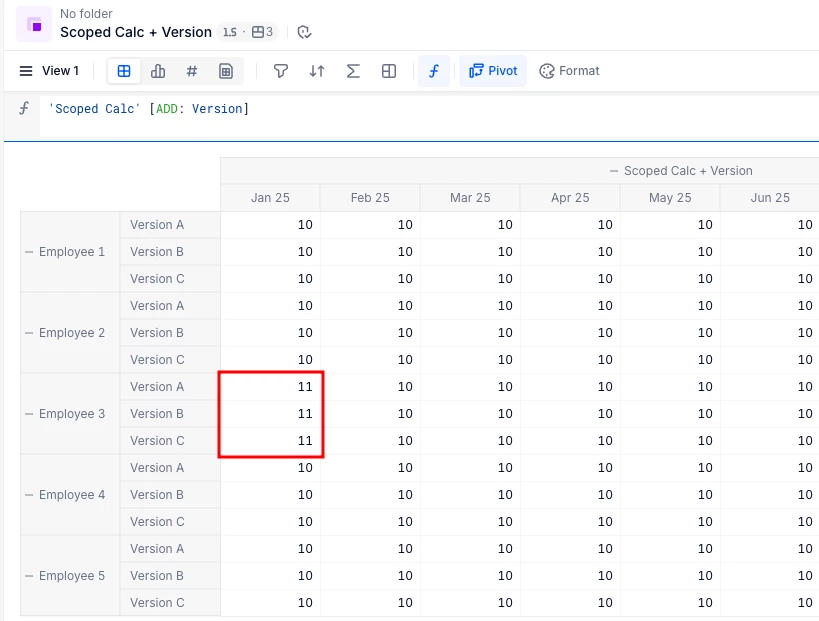Click the May 25 cell for Employee 5 Version C
The width and height of the screenshot is (819, 621).
click(x=670, y=603)
